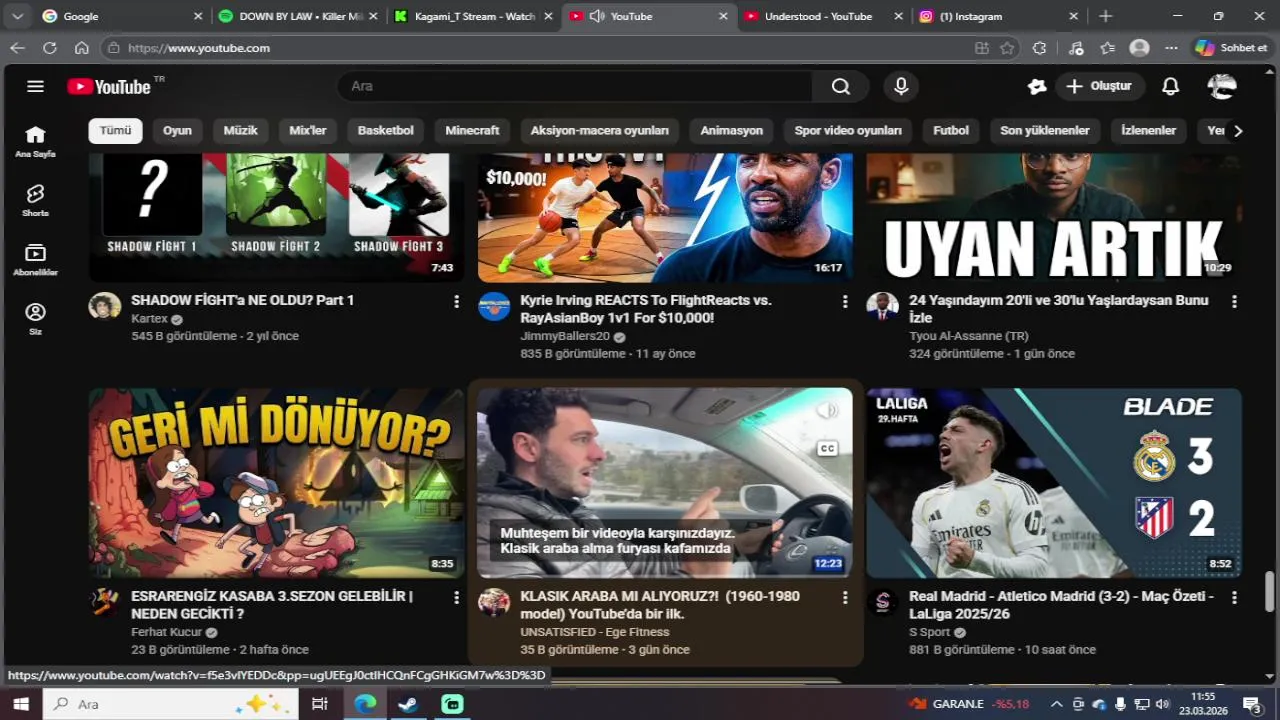Image resolution: width=1280 pixels, height=720 pixels.
Task: Click the address bar URL
Action: [x=199, y=48]
